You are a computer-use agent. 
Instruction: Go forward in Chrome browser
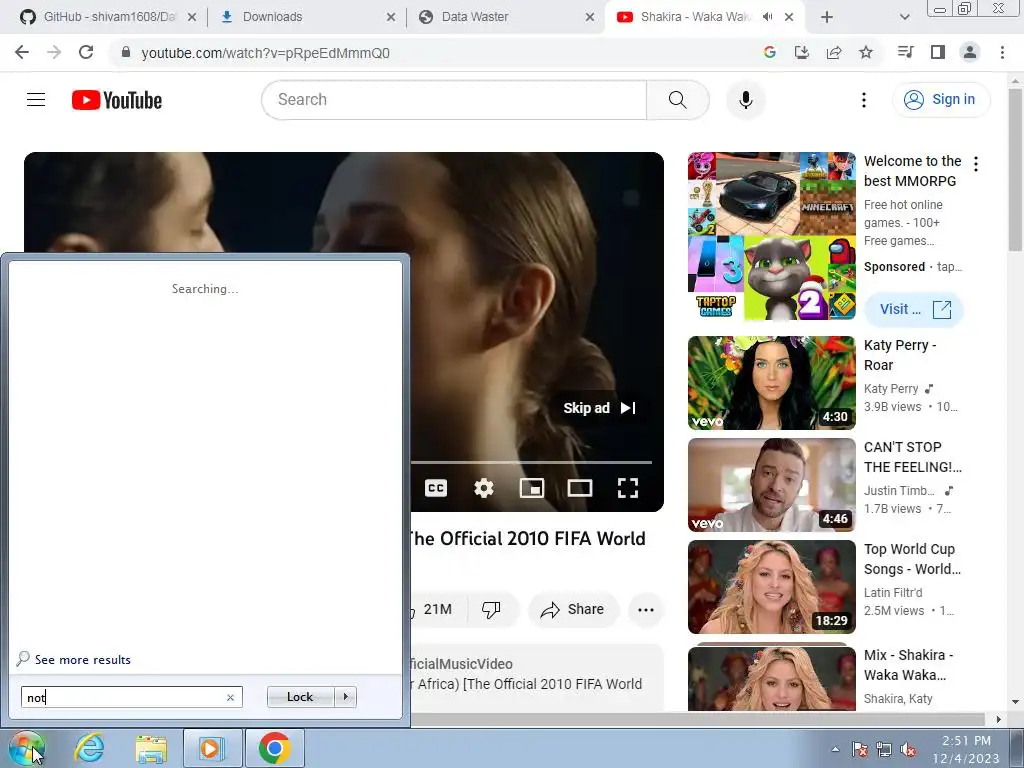tap(54, 53)
